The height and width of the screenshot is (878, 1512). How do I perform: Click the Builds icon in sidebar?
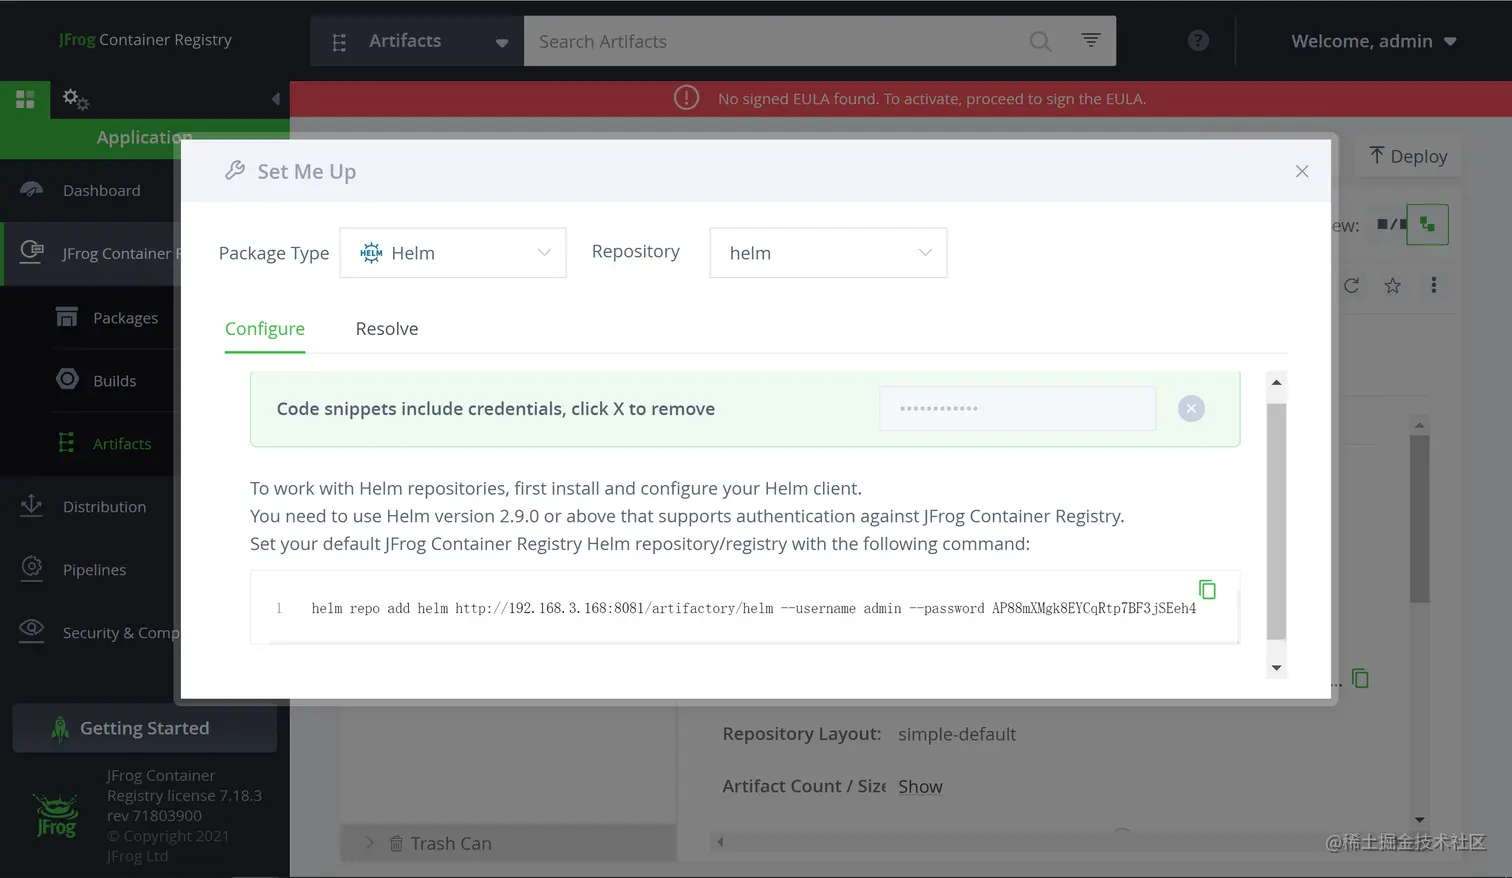click(67, 379)
